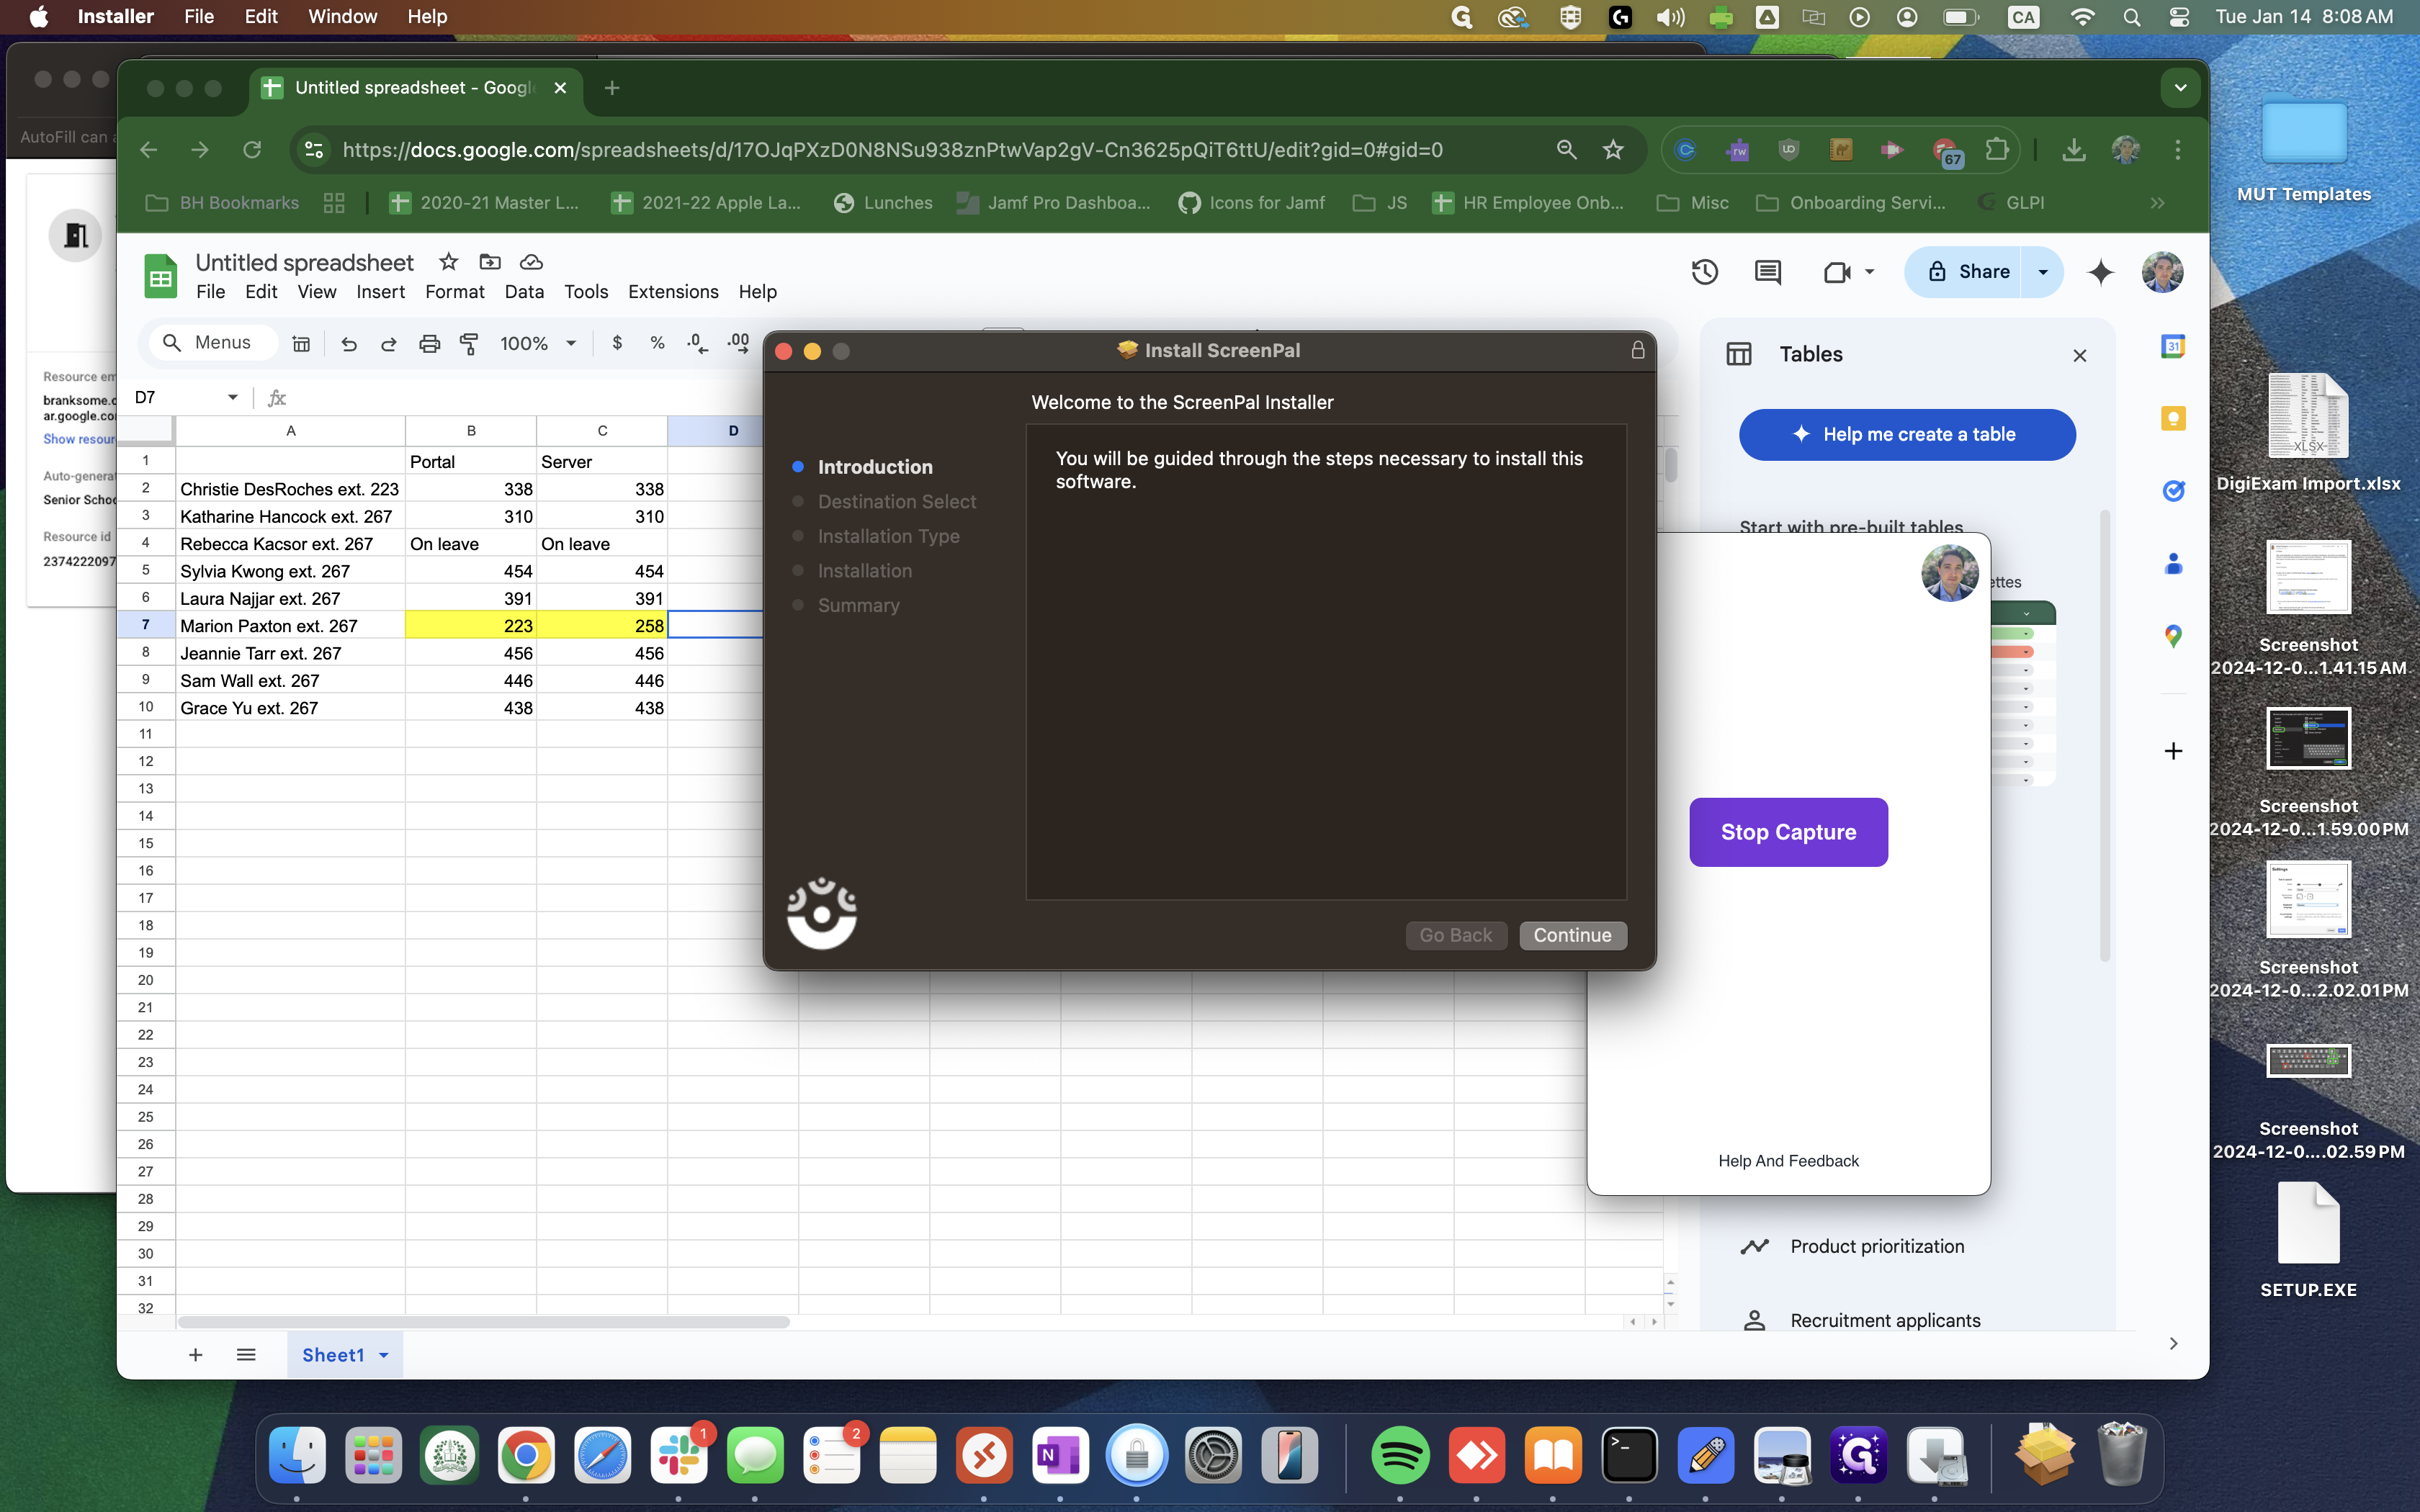This screenshot has height=1512, width=2420.
Task: Open Google Maps in side panel
Action: 2173,636
